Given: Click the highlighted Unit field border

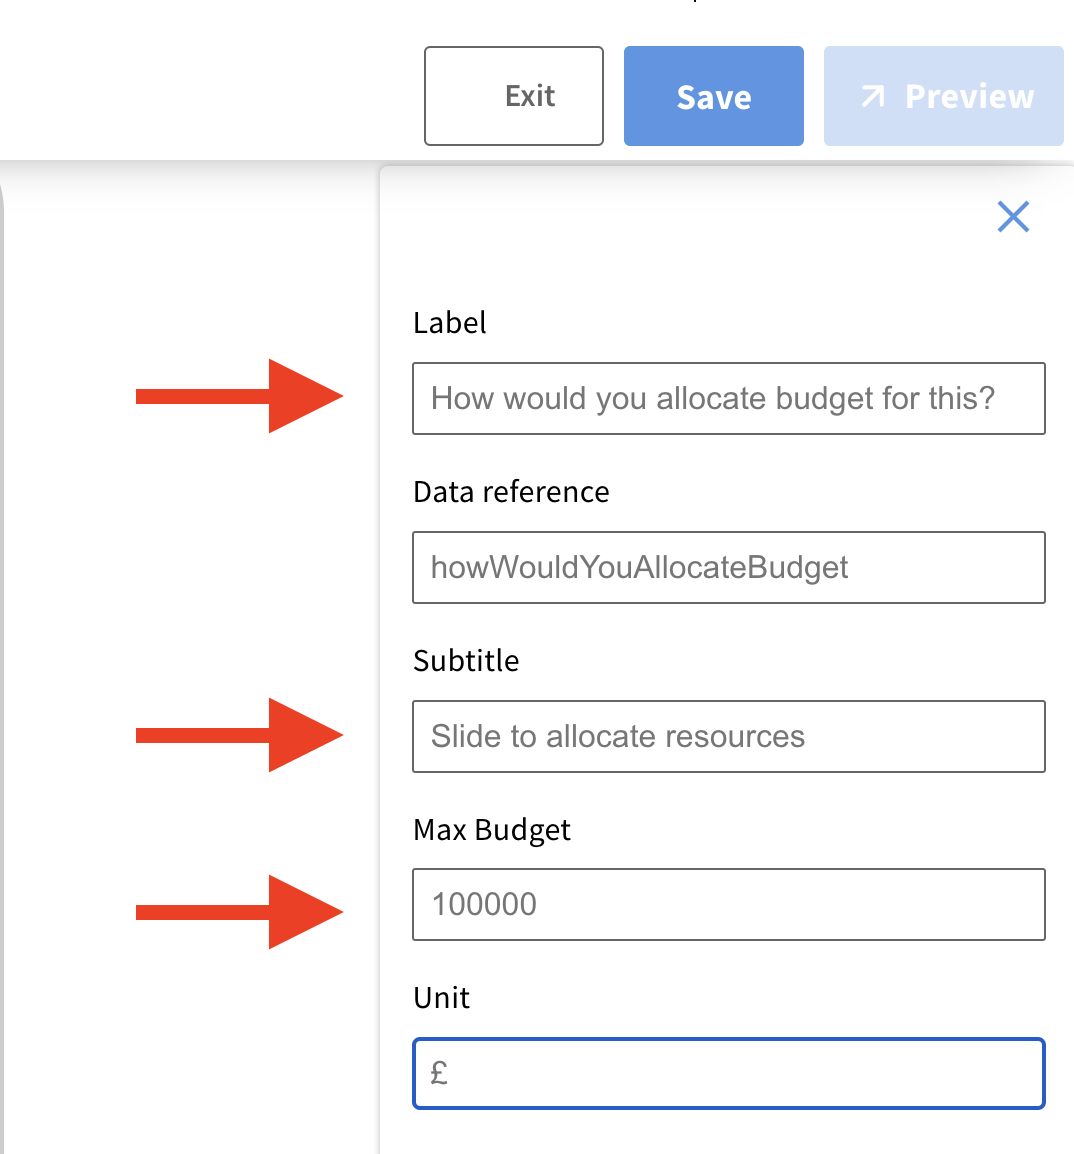Looking at the screenshot, I should click(728, 1039).
